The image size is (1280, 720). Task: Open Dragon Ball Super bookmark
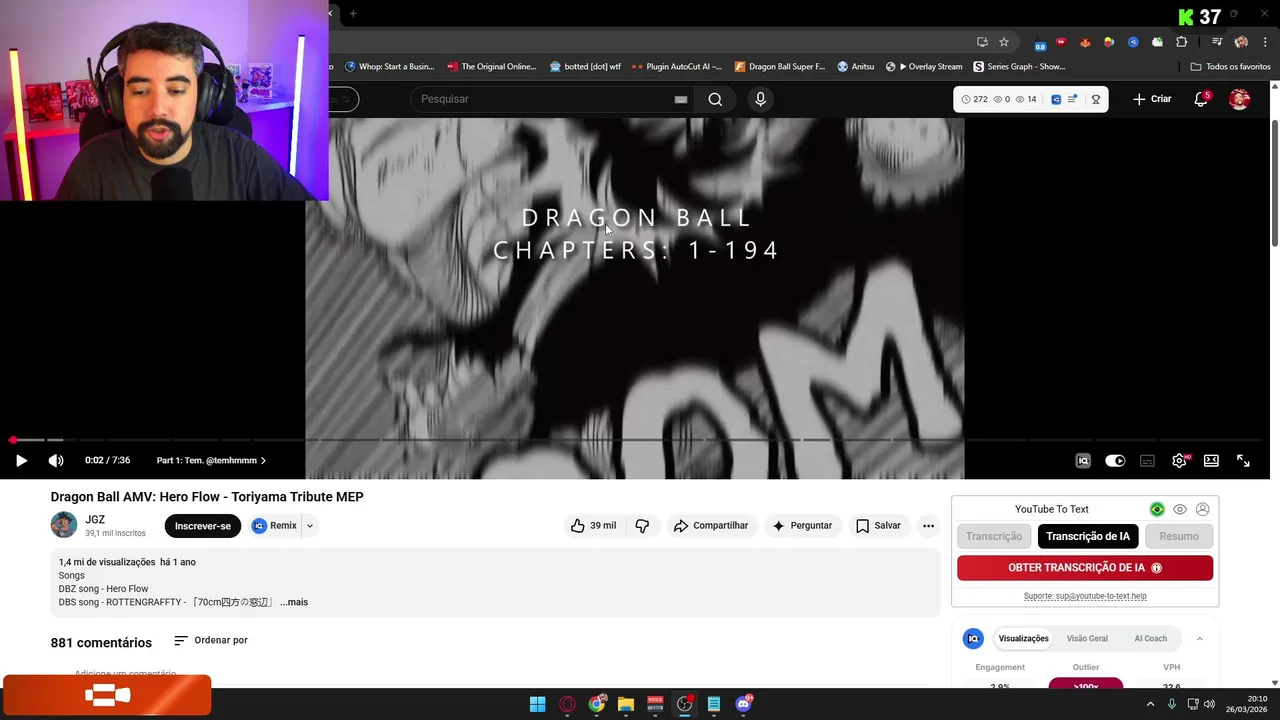click(780, 67)
